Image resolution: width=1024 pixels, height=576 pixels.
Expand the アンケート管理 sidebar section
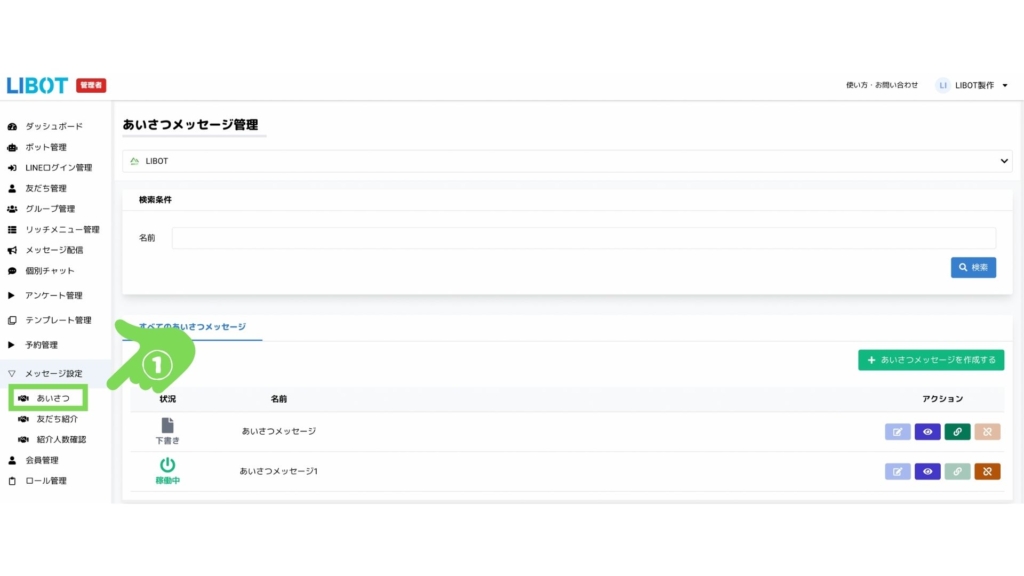click(53, 295)
